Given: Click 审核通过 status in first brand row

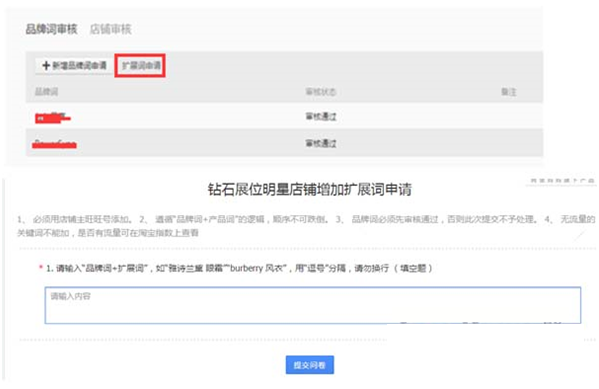Looking at the screenshot, I should pyautogui.click(x=321, y=117).
